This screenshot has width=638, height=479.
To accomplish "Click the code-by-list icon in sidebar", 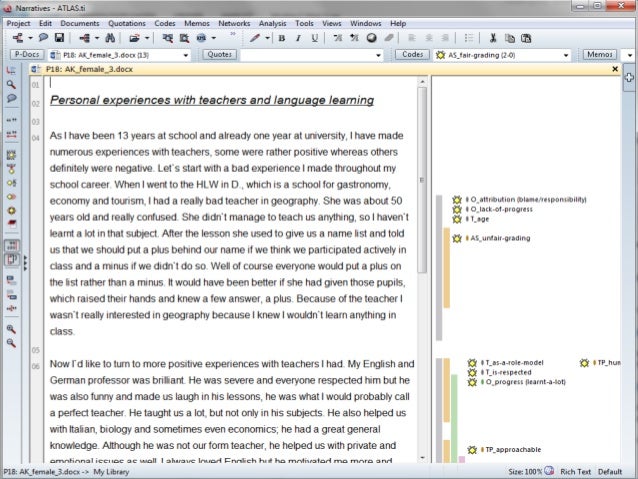I will [11, 183].
